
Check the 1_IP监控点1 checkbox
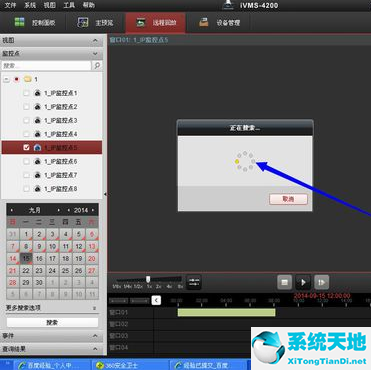click(x=26, y=93)
